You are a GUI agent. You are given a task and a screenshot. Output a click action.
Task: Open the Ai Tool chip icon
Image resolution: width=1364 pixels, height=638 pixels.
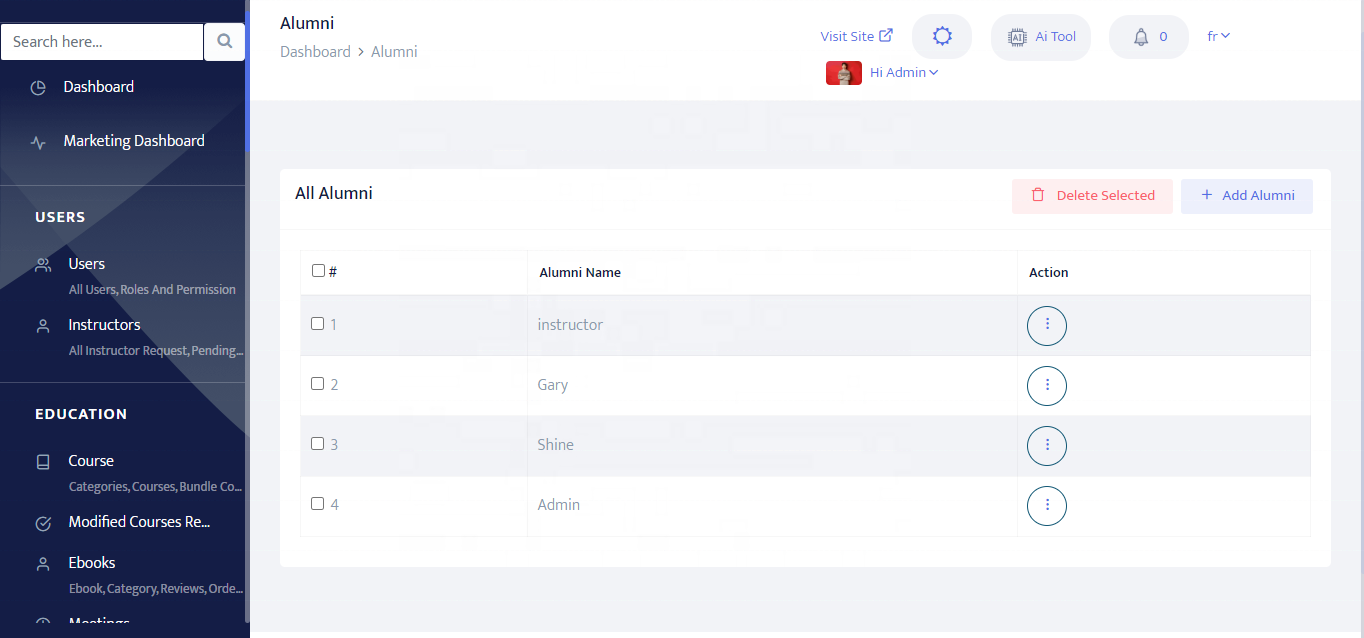tap(1017, 37)
